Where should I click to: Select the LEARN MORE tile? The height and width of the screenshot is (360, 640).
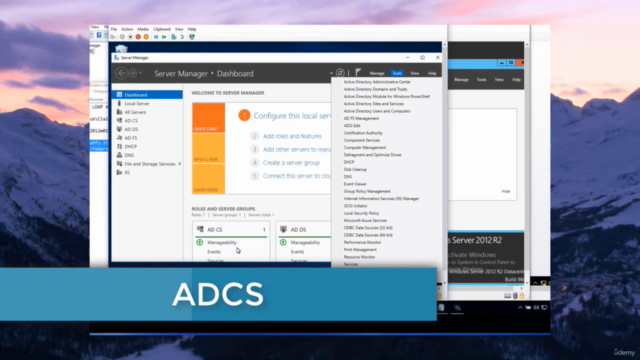[x=209, y=179]
